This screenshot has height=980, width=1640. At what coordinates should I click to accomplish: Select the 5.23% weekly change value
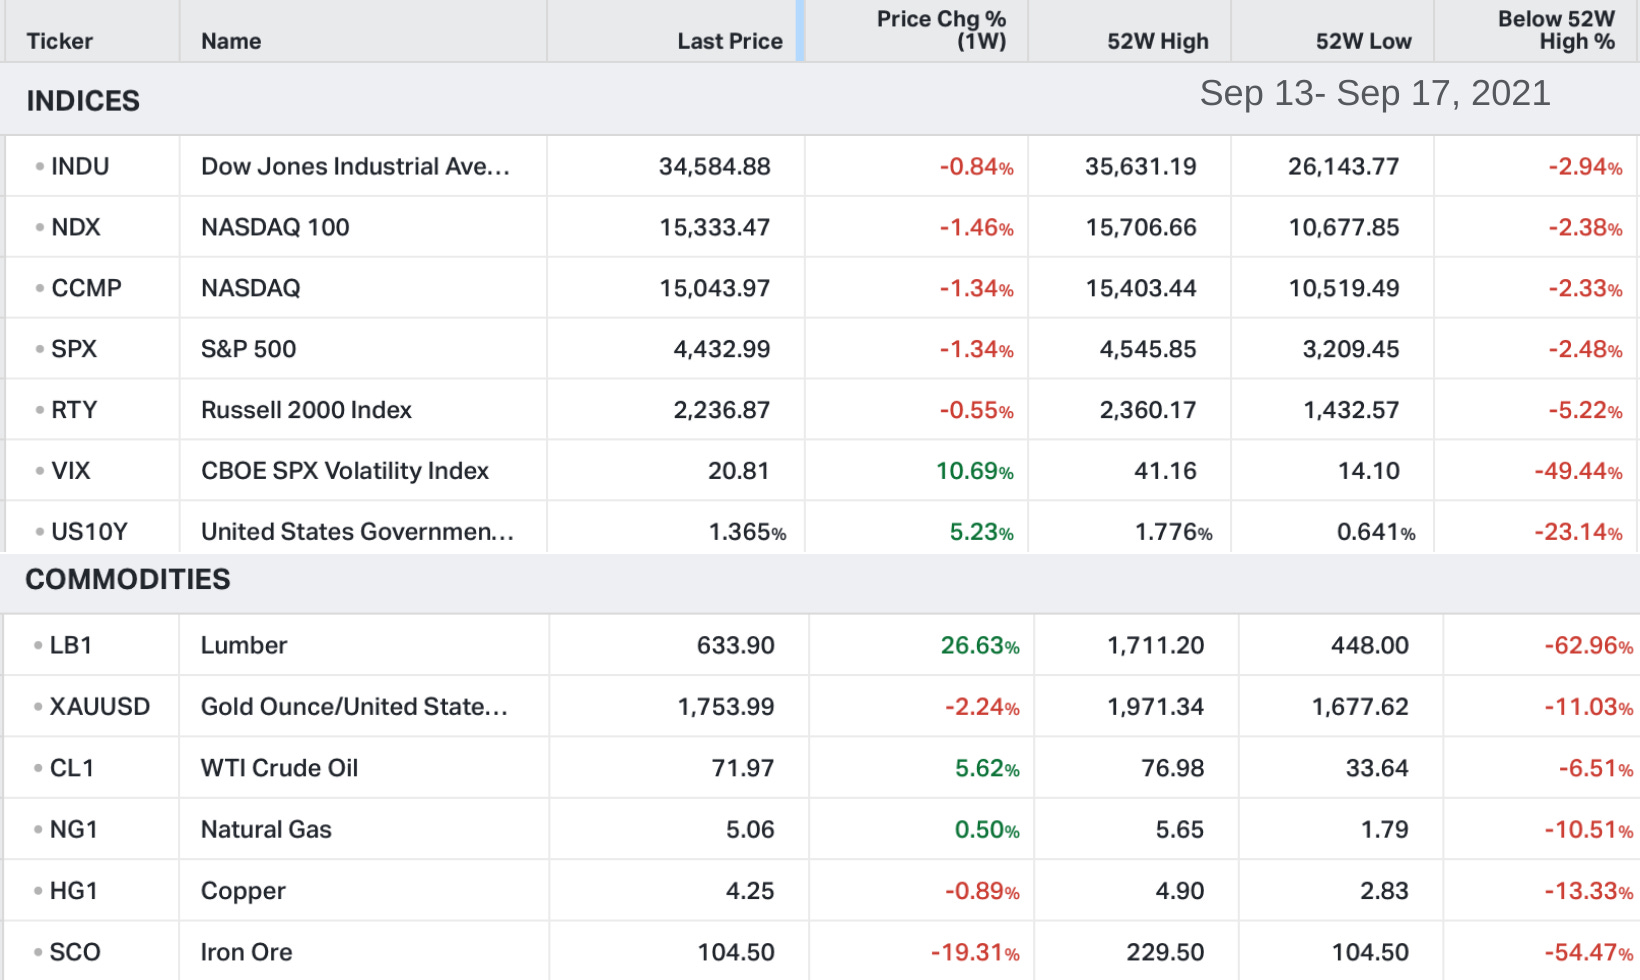pyautogui.click(x=981, y=532)
